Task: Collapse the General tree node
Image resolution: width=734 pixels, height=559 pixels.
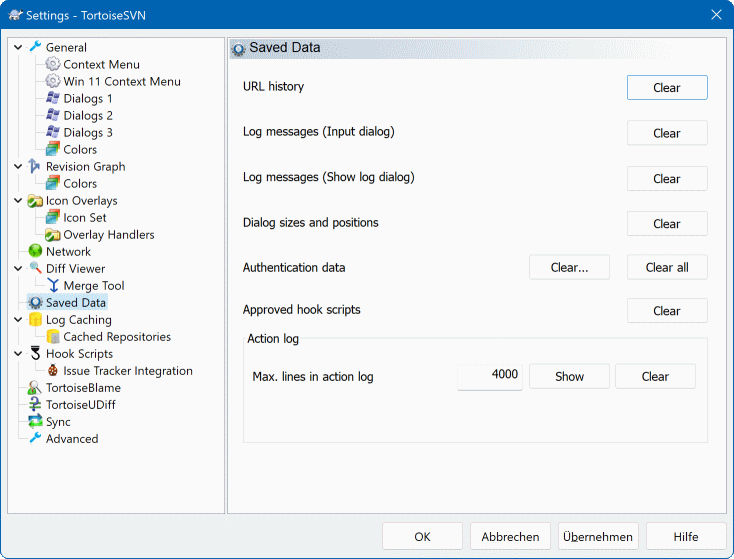Action: pos(18,47)
